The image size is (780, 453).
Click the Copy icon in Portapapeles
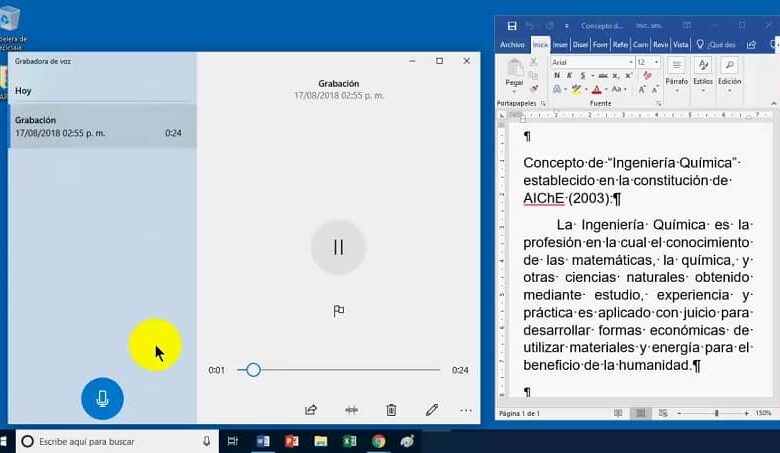pyautogui.click(x=534, y=76)
